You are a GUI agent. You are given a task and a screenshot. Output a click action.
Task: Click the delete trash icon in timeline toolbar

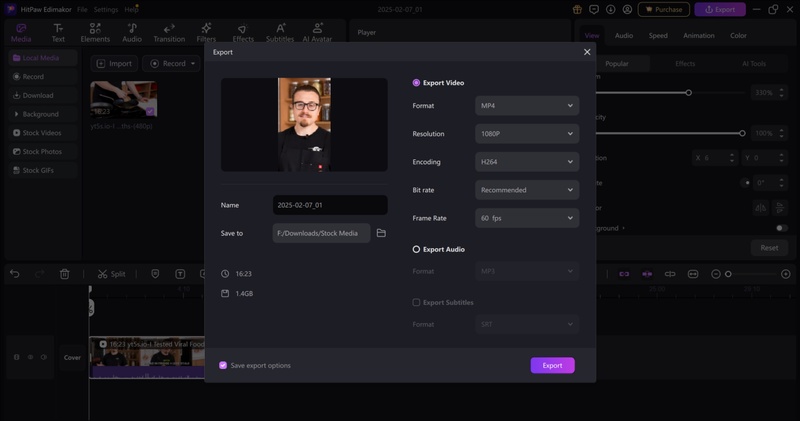tap(65, 274)
